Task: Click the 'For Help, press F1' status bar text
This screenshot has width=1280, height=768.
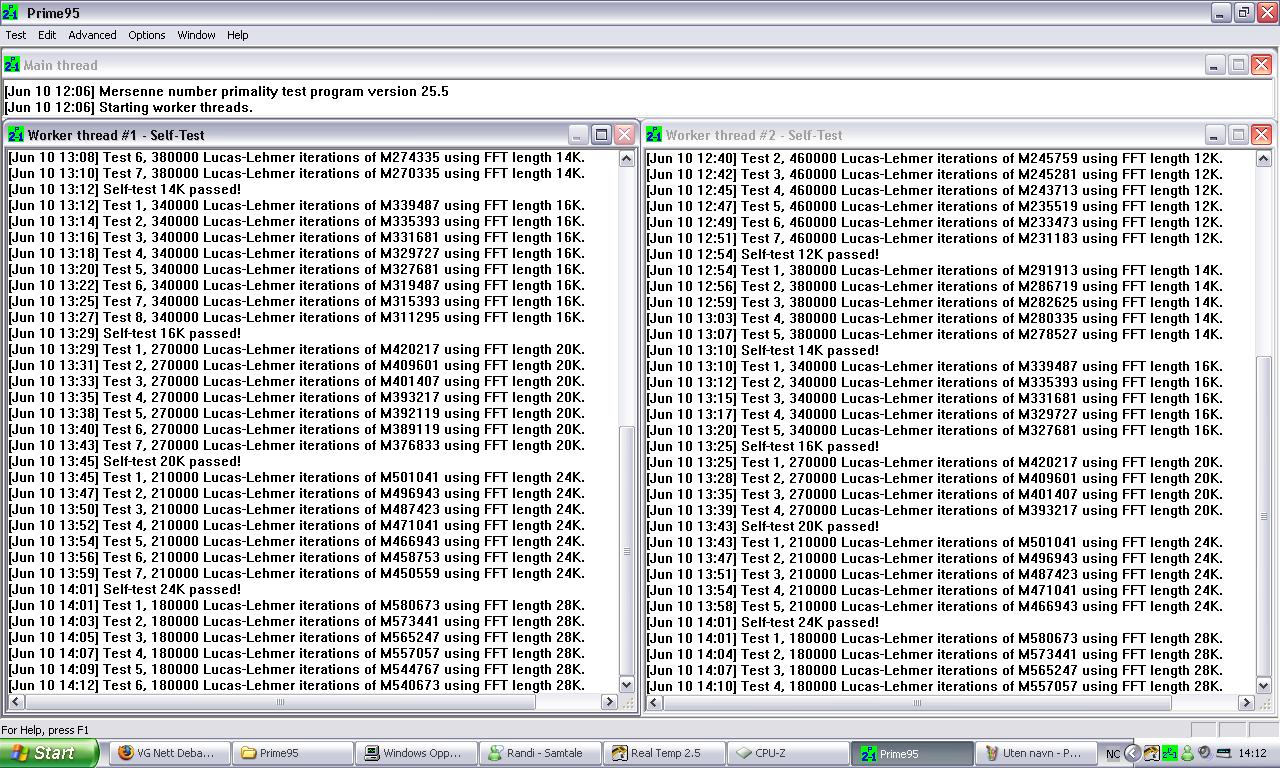Action: [x=45, y=730]
